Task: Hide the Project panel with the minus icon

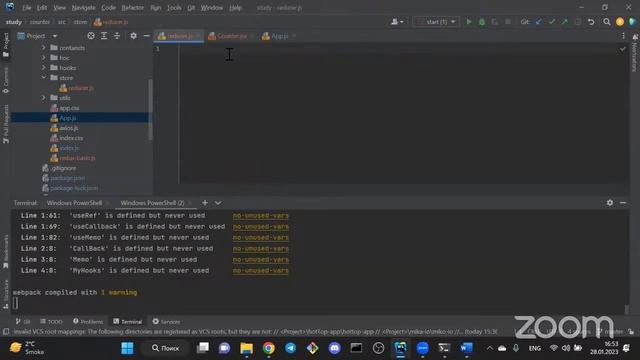Action: click(x=146, y=36)
